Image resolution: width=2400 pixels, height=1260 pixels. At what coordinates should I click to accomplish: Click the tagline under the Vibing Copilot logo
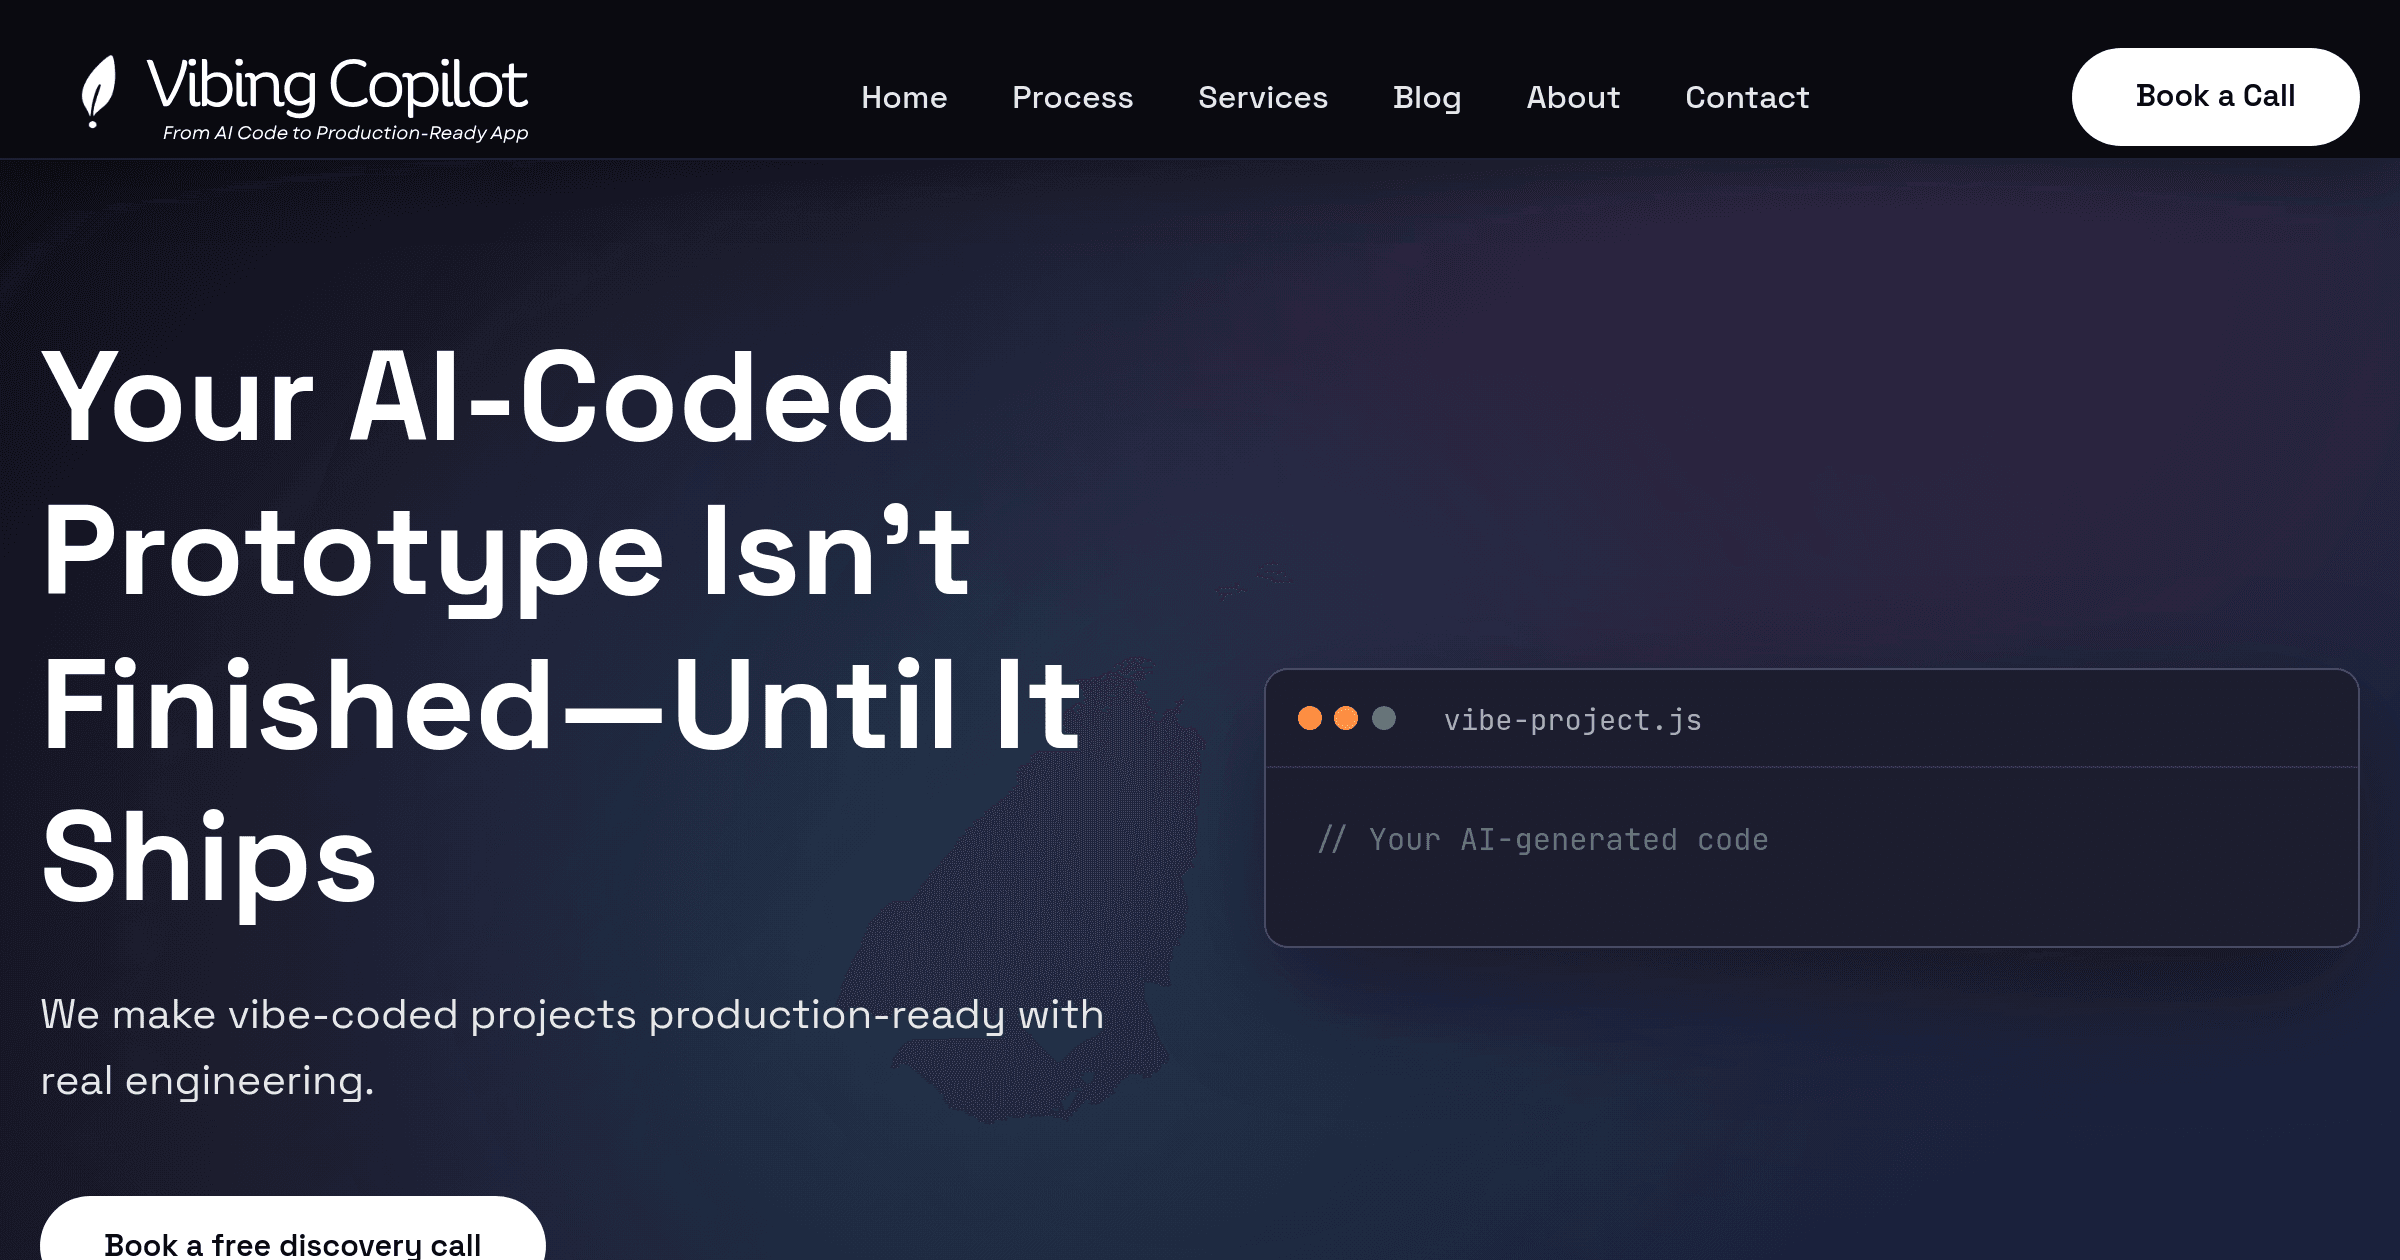[345, 133]
